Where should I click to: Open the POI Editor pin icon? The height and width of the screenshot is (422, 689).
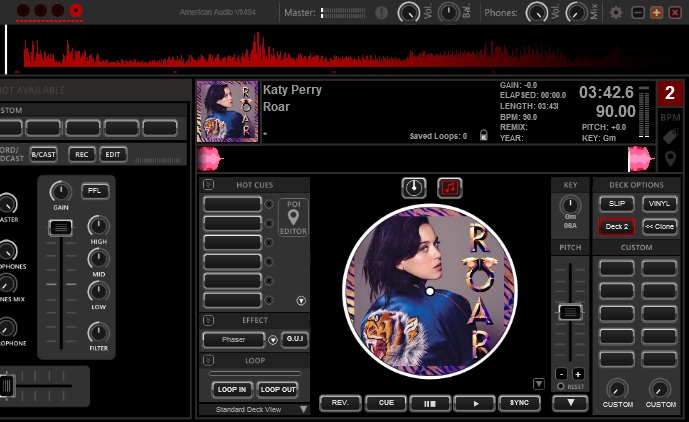pos(293,218)
